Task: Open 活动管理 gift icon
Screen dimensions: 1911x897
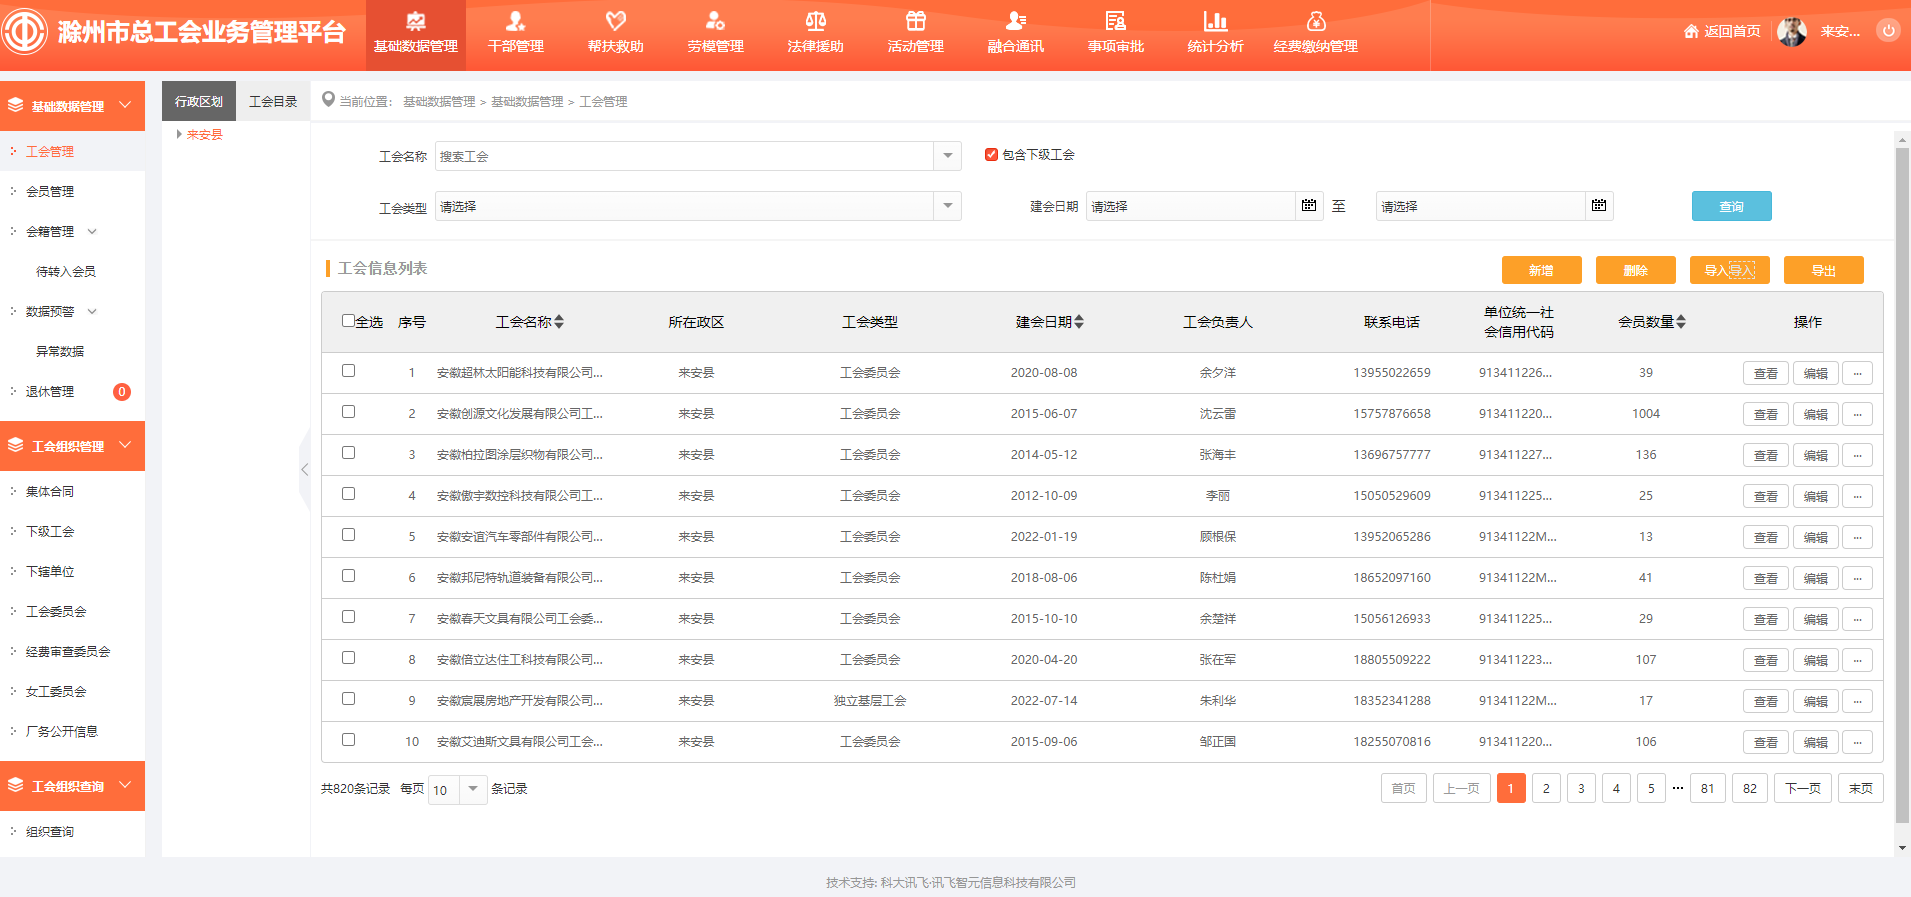Action: [x=916, y=21]
